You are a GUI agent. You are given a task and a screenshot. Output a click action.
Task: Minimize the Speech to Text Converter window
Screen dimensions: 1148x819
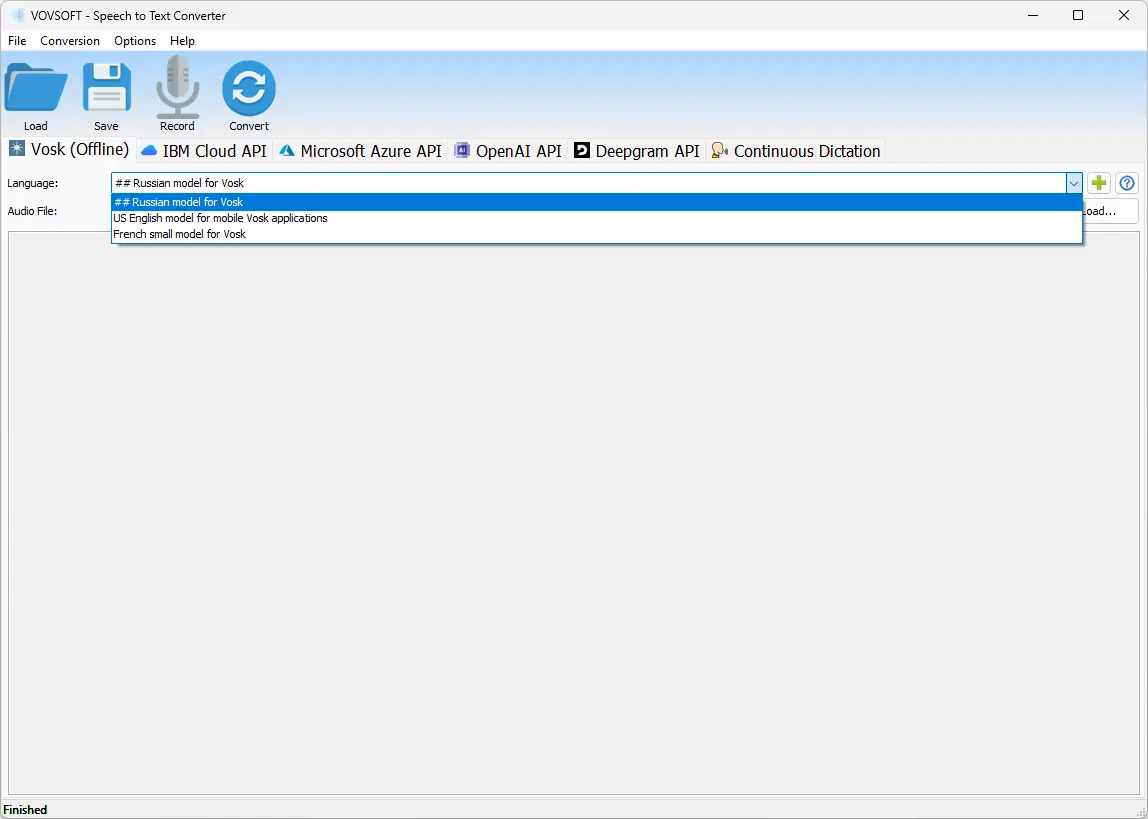(1033, 15)
